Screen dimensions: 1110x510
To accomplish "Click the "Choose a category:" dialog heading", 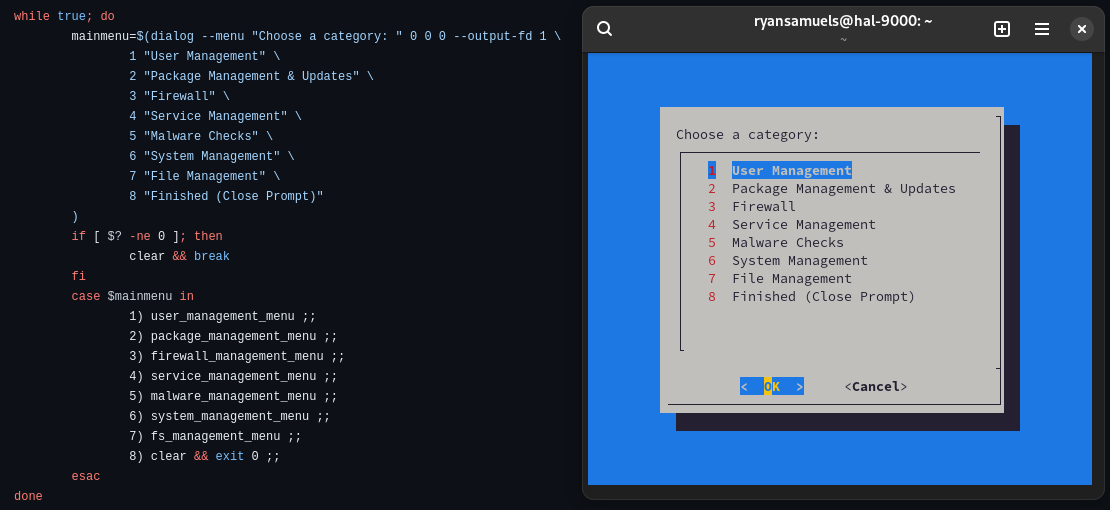I will pos(747,134).
